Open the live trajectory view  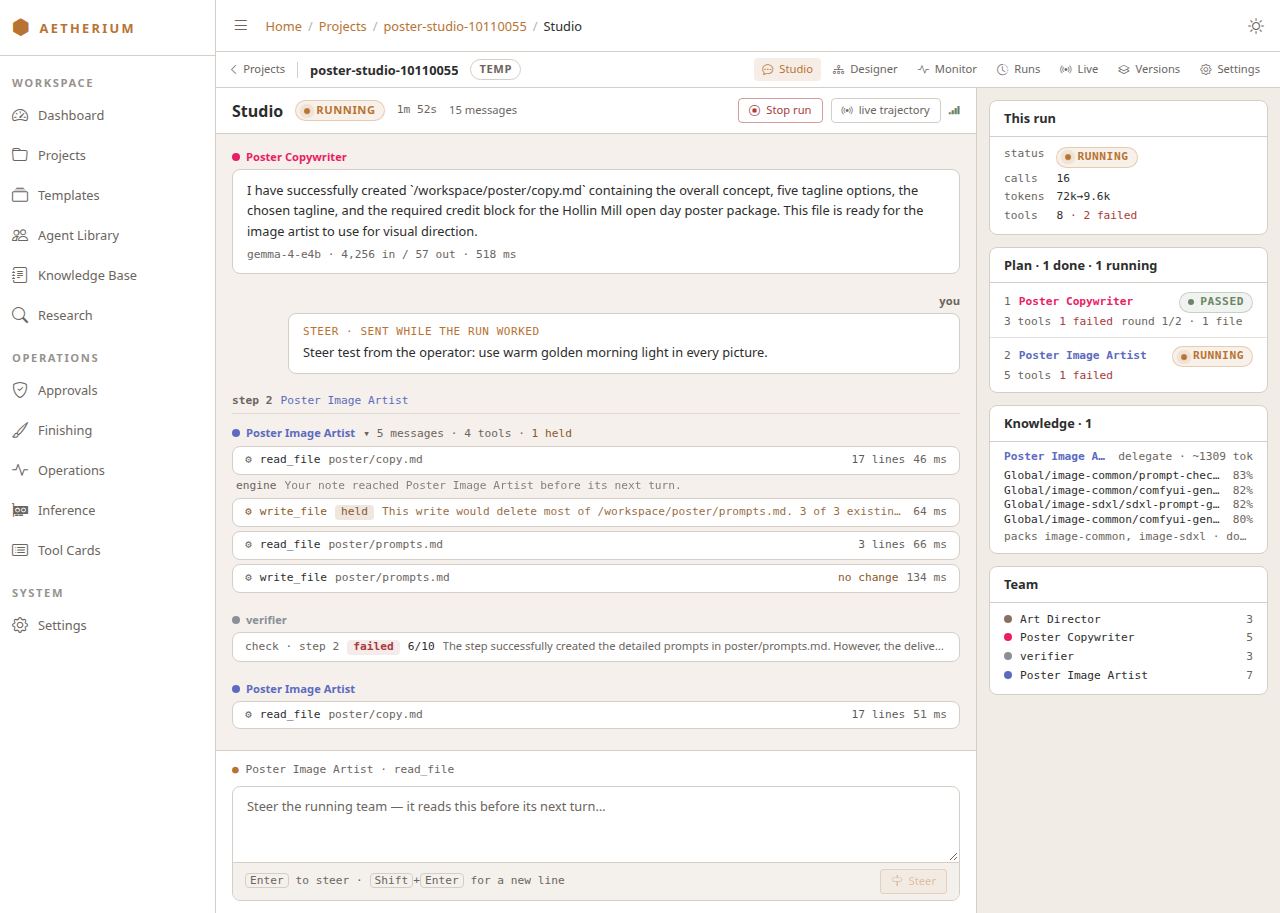886,110
